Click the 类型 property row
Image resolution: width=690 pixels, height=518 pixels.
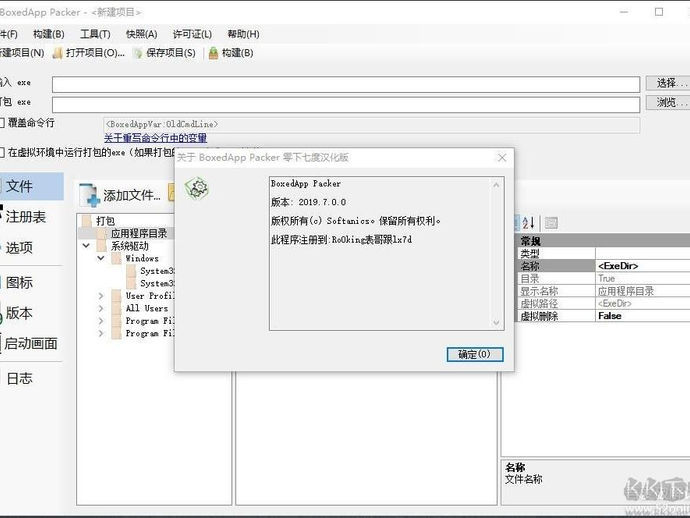[602, 253]
